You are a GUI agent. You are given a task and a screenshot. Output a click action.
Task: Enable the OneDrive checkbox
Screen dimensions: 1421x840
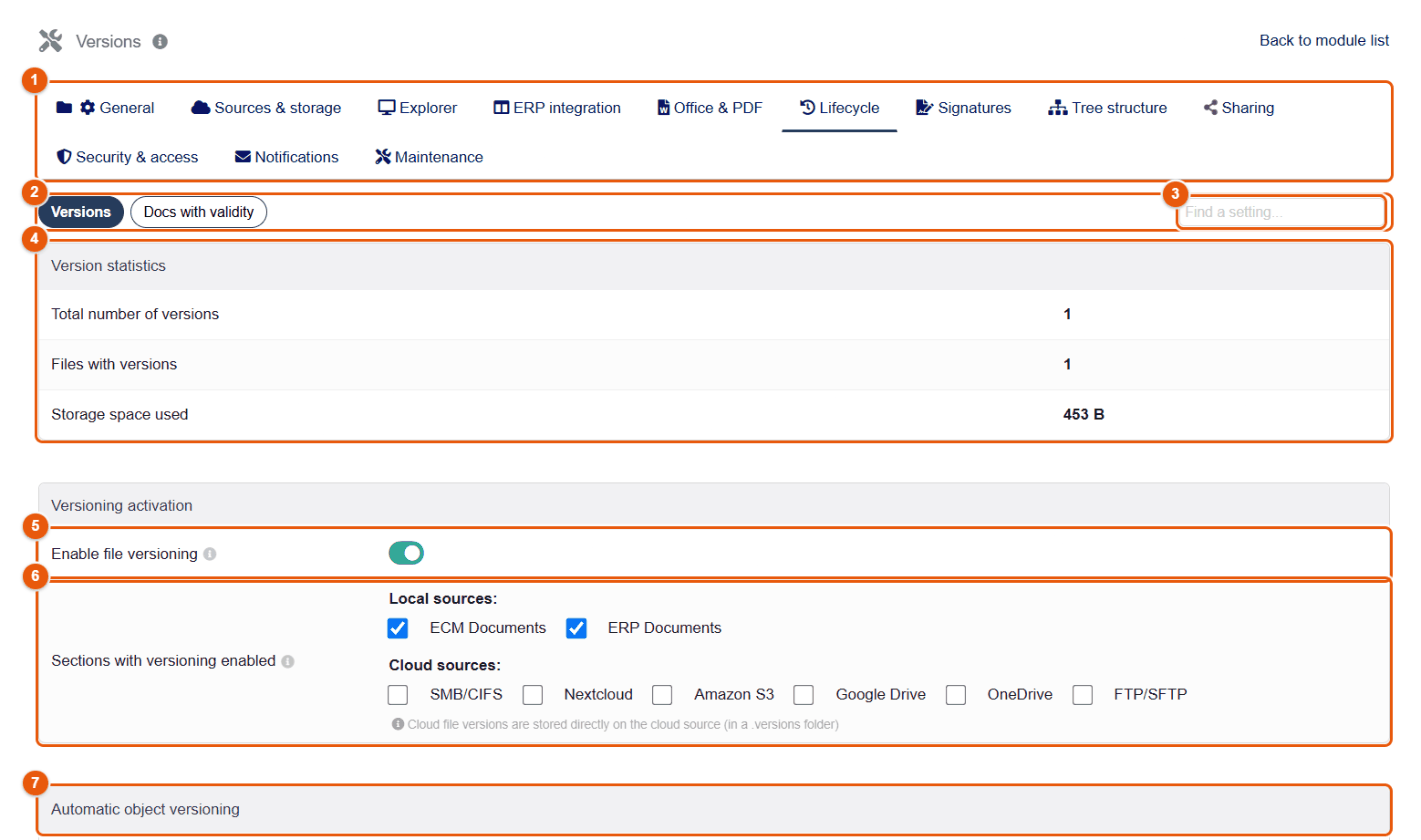pos(956,694)
